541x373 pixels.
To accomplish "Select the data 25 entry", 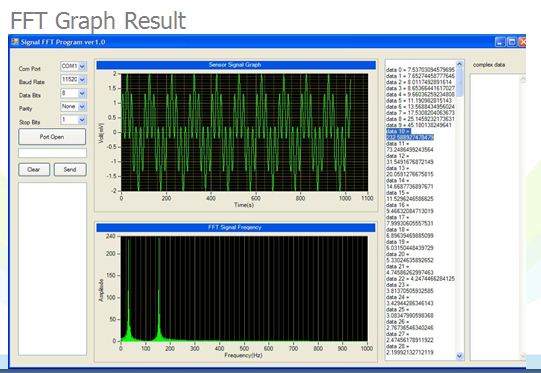I will (410, 313).
